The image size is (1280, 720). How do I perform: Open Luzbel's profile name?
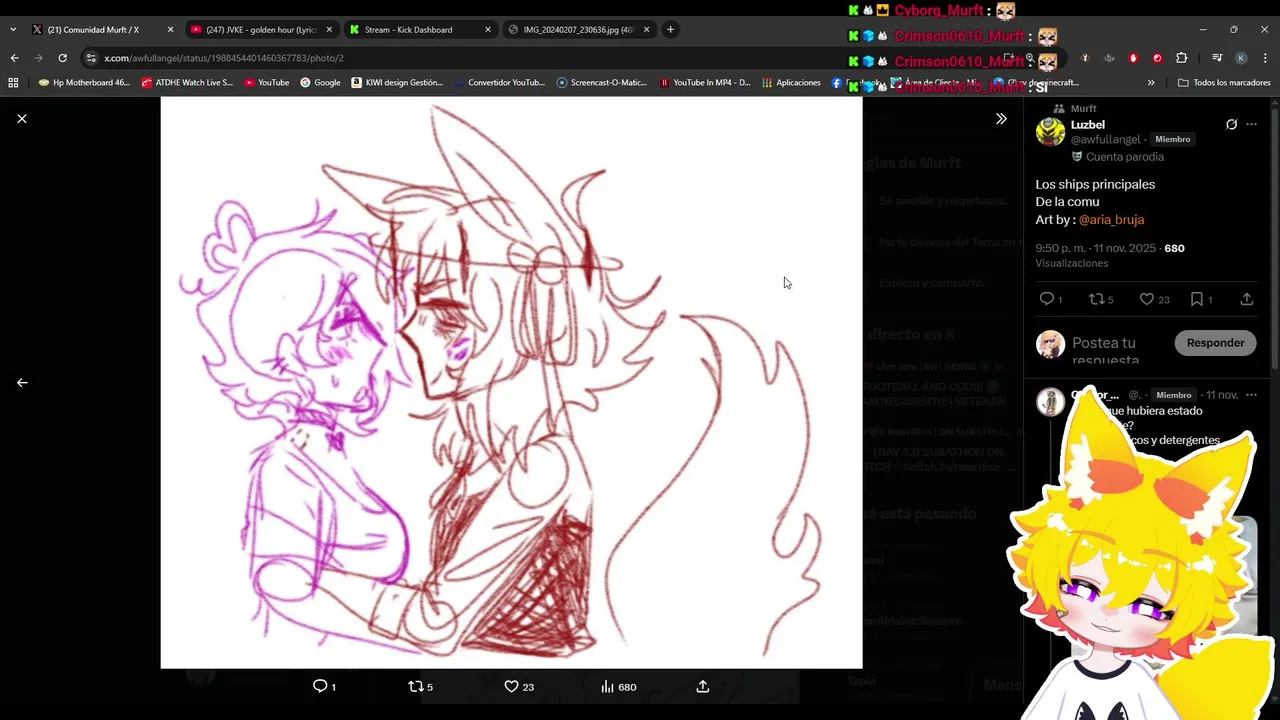(x=1088, y=125)
